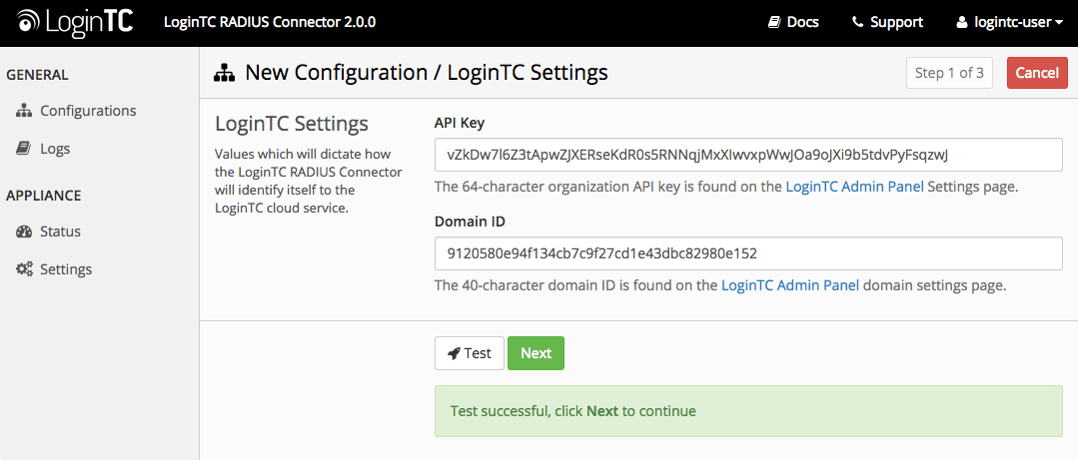Open the Docs page

click(793, 22)
